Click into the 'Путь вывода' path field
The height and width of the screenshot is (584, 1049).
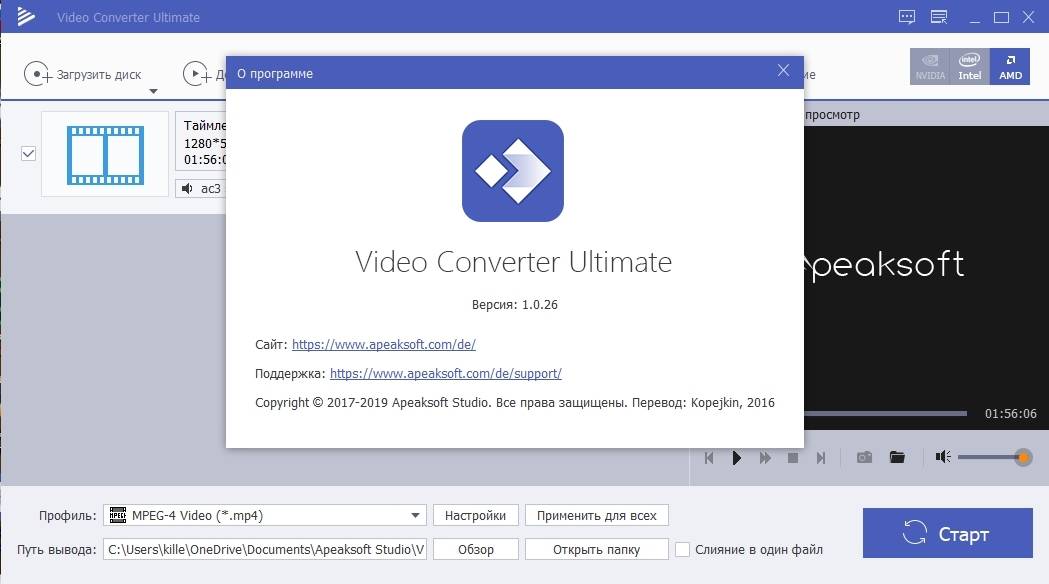coord(265,549)
